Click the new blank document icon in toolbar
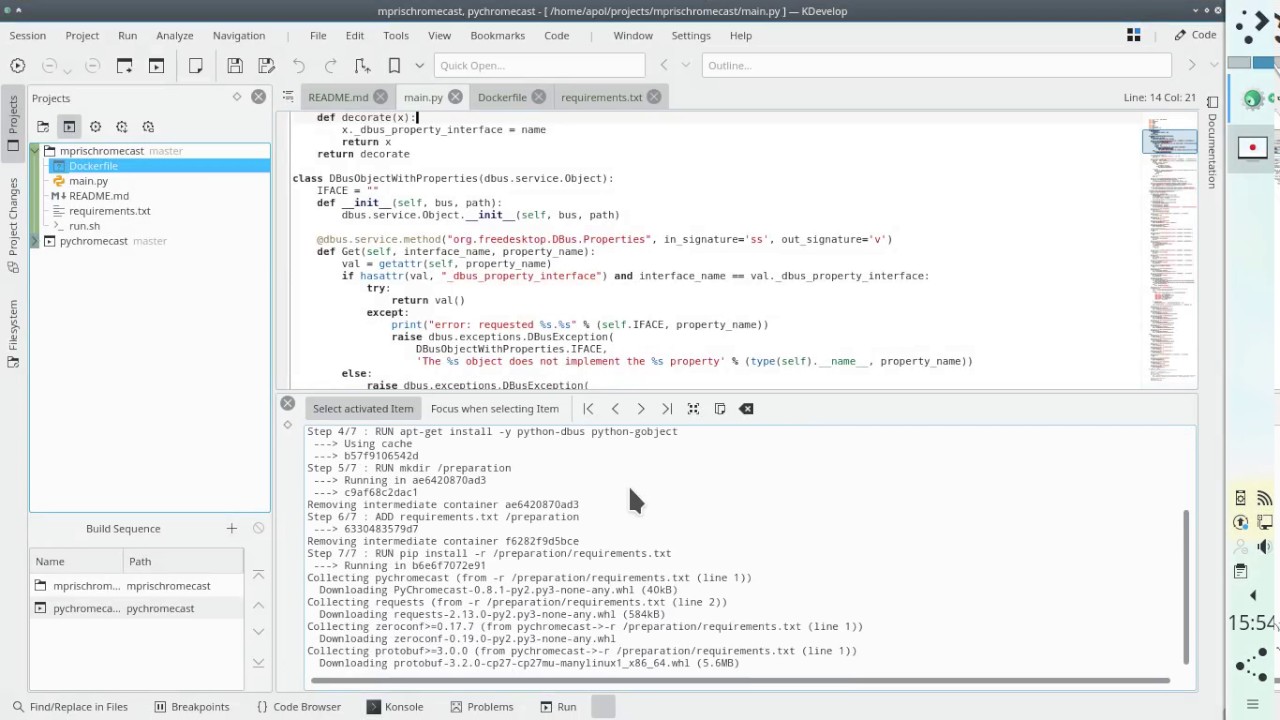Screen dimensions: 1280x720 (196, 65)
